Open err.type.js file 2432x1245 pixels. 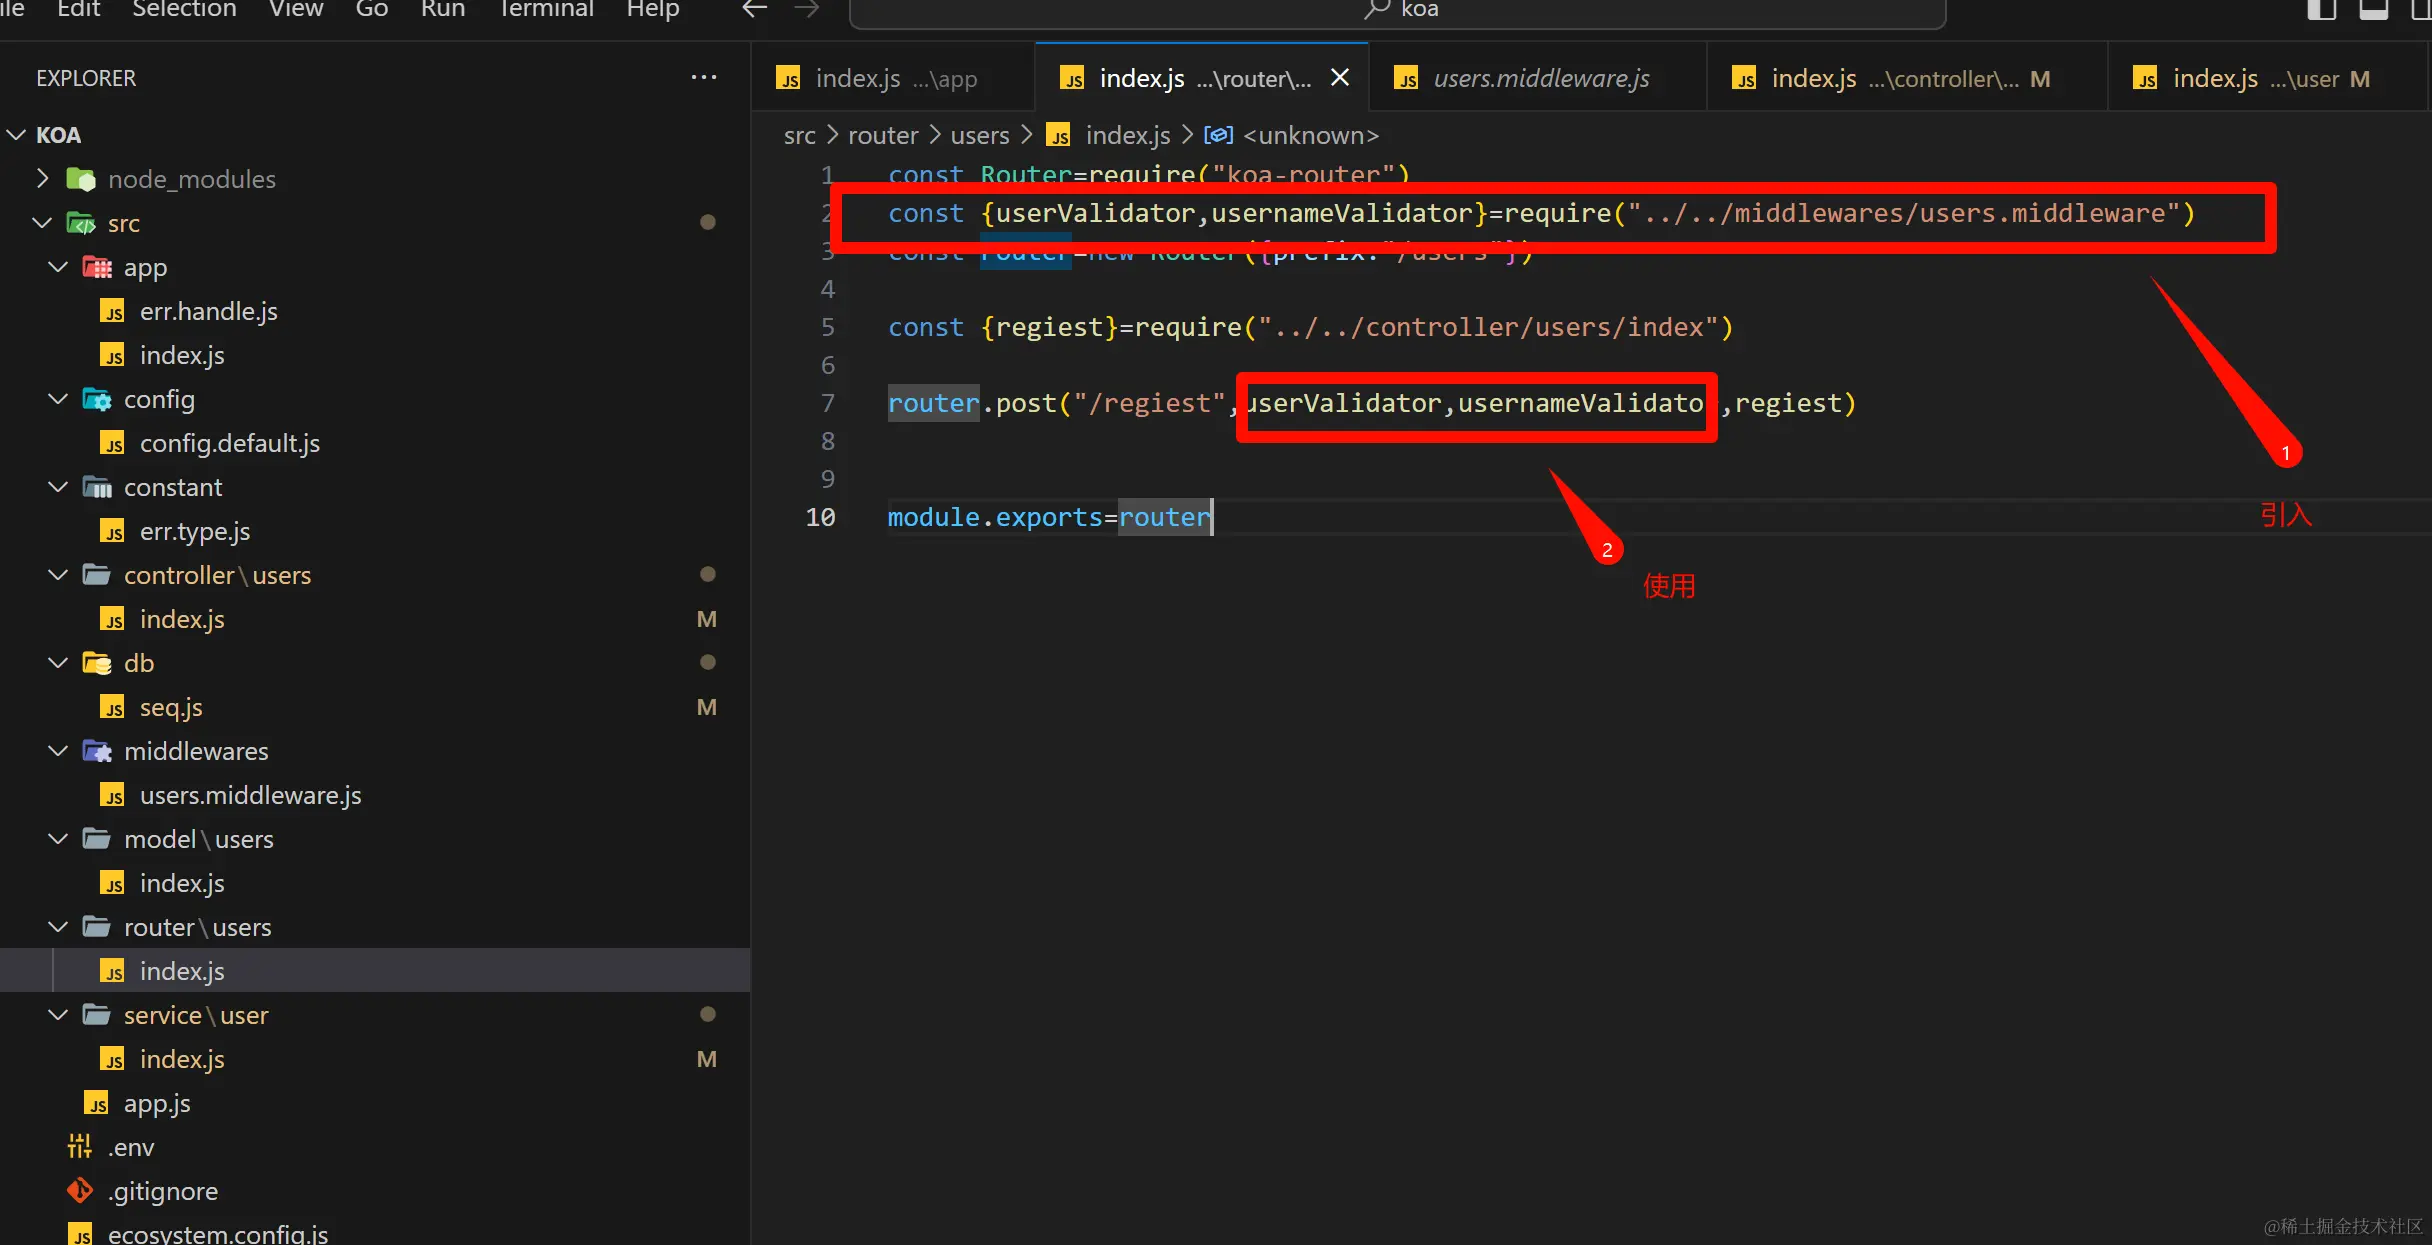click(x=375, y=531)
